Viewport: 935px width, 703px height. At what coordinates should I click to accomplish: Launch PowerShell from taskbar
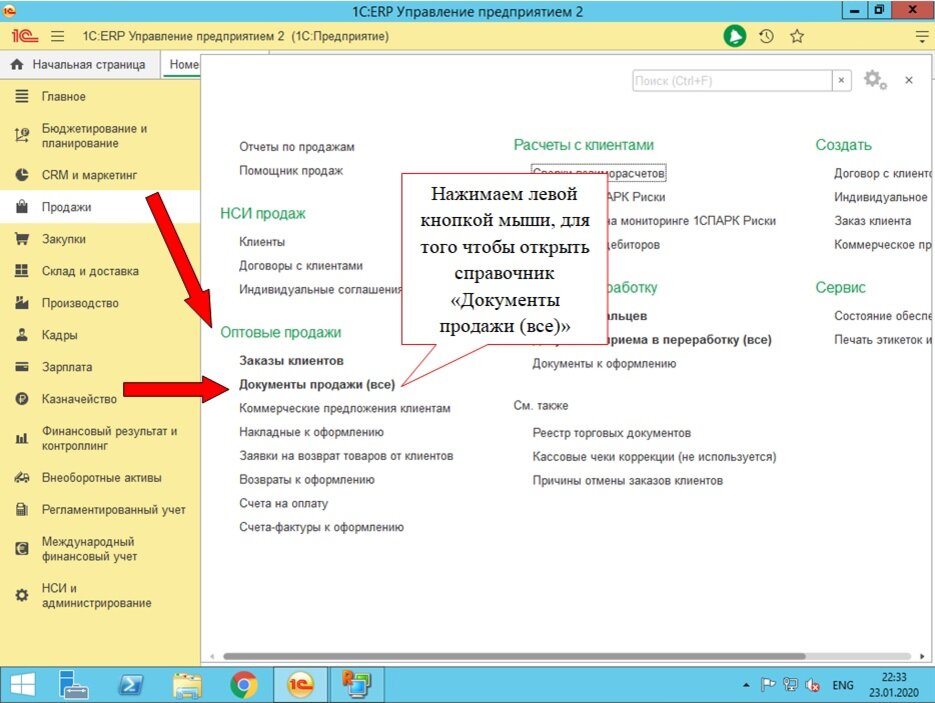point(130,685)
